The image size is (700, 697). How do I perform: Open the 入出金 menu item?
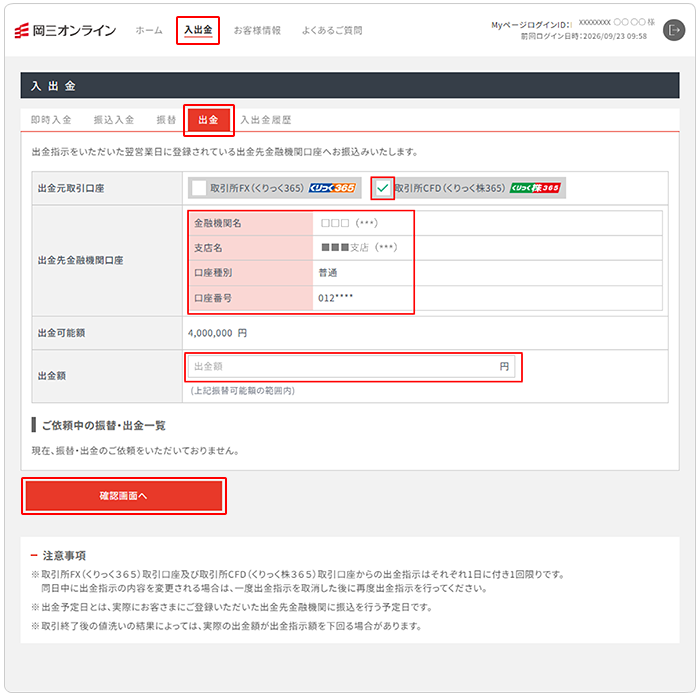click(198, 30)
